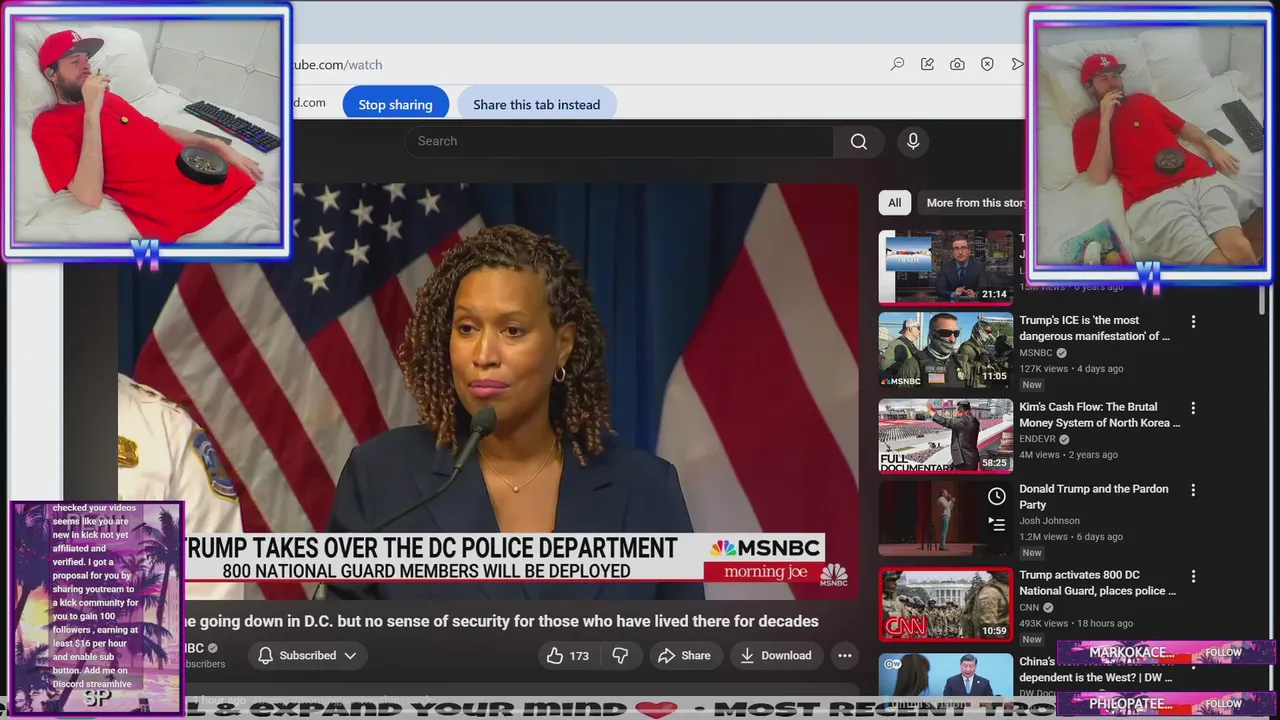Open options for Trump activates 800 DC video
This screenshot has width=1280, height=720.
1193,577
